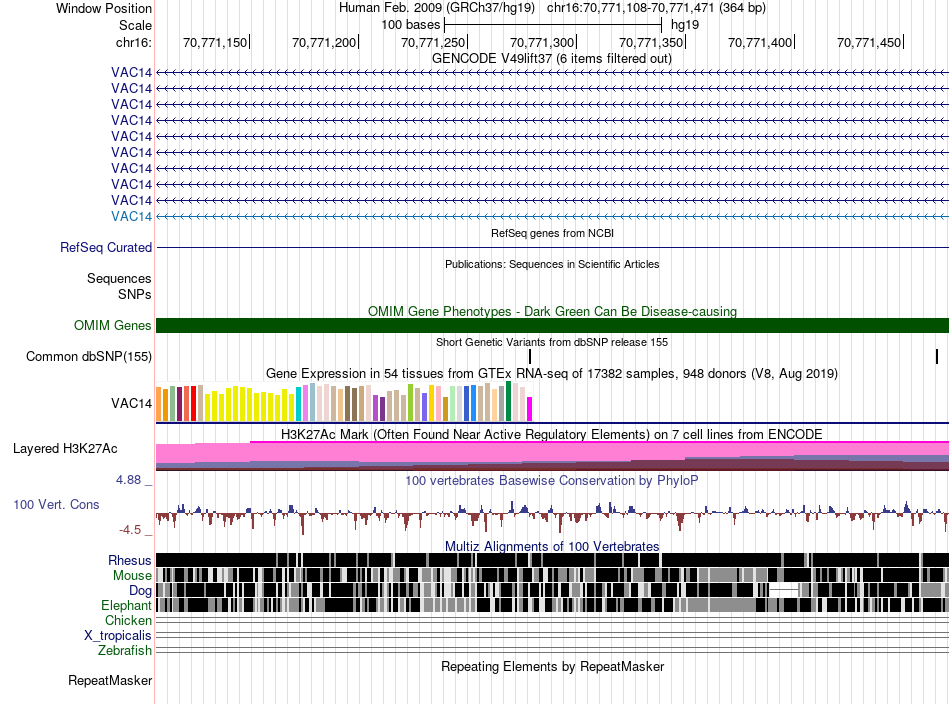Click hg19 text beside the scale bar
950x704 pixels.
[x=685, y=25]
